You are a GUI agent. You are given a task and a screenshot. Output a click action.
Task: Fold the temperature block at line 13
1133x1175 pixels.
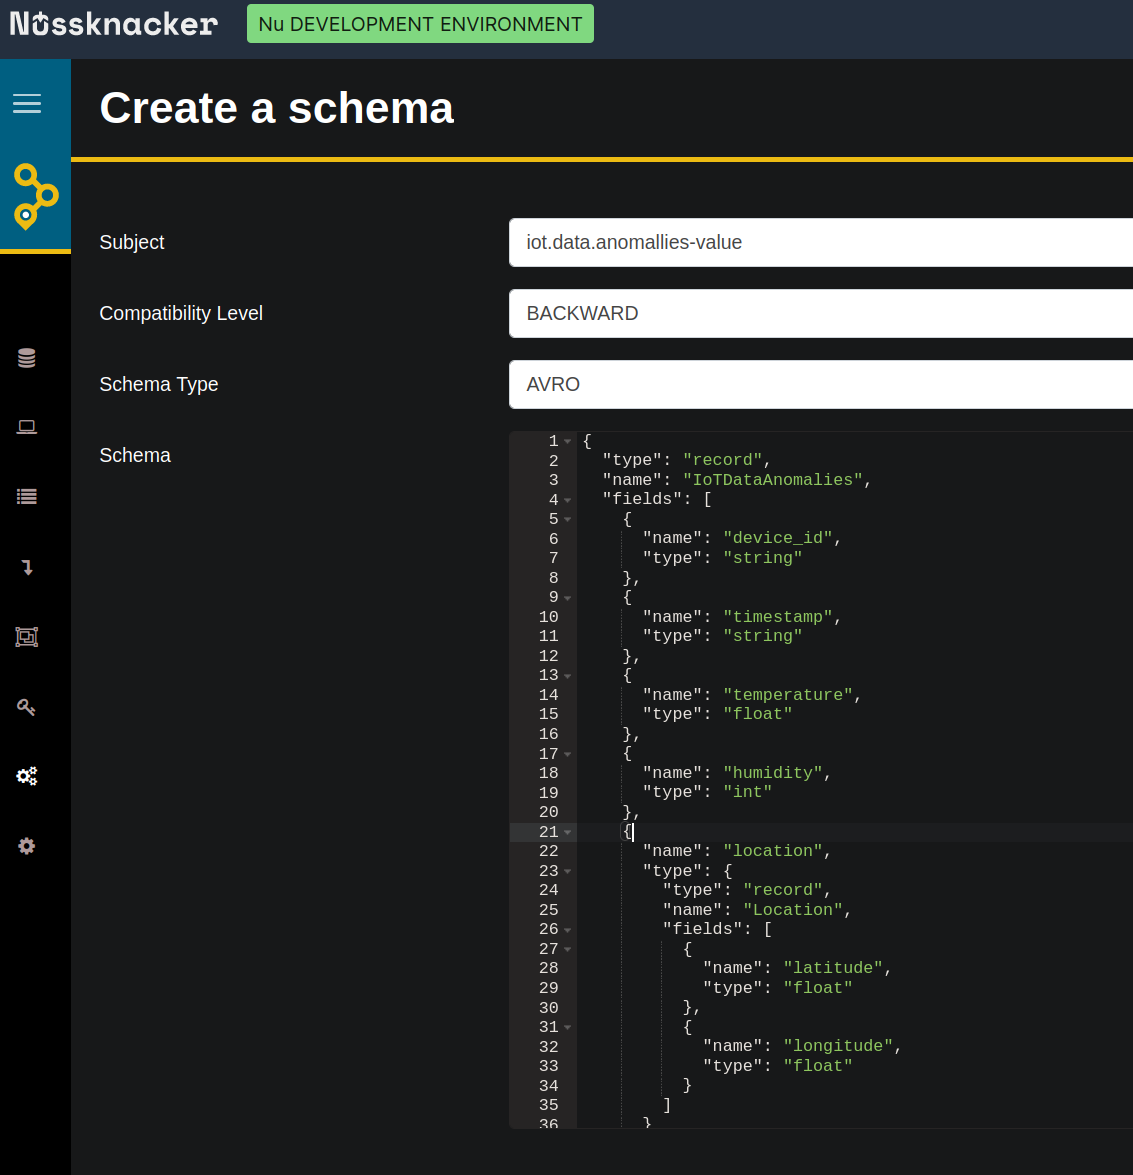[568, 676]
